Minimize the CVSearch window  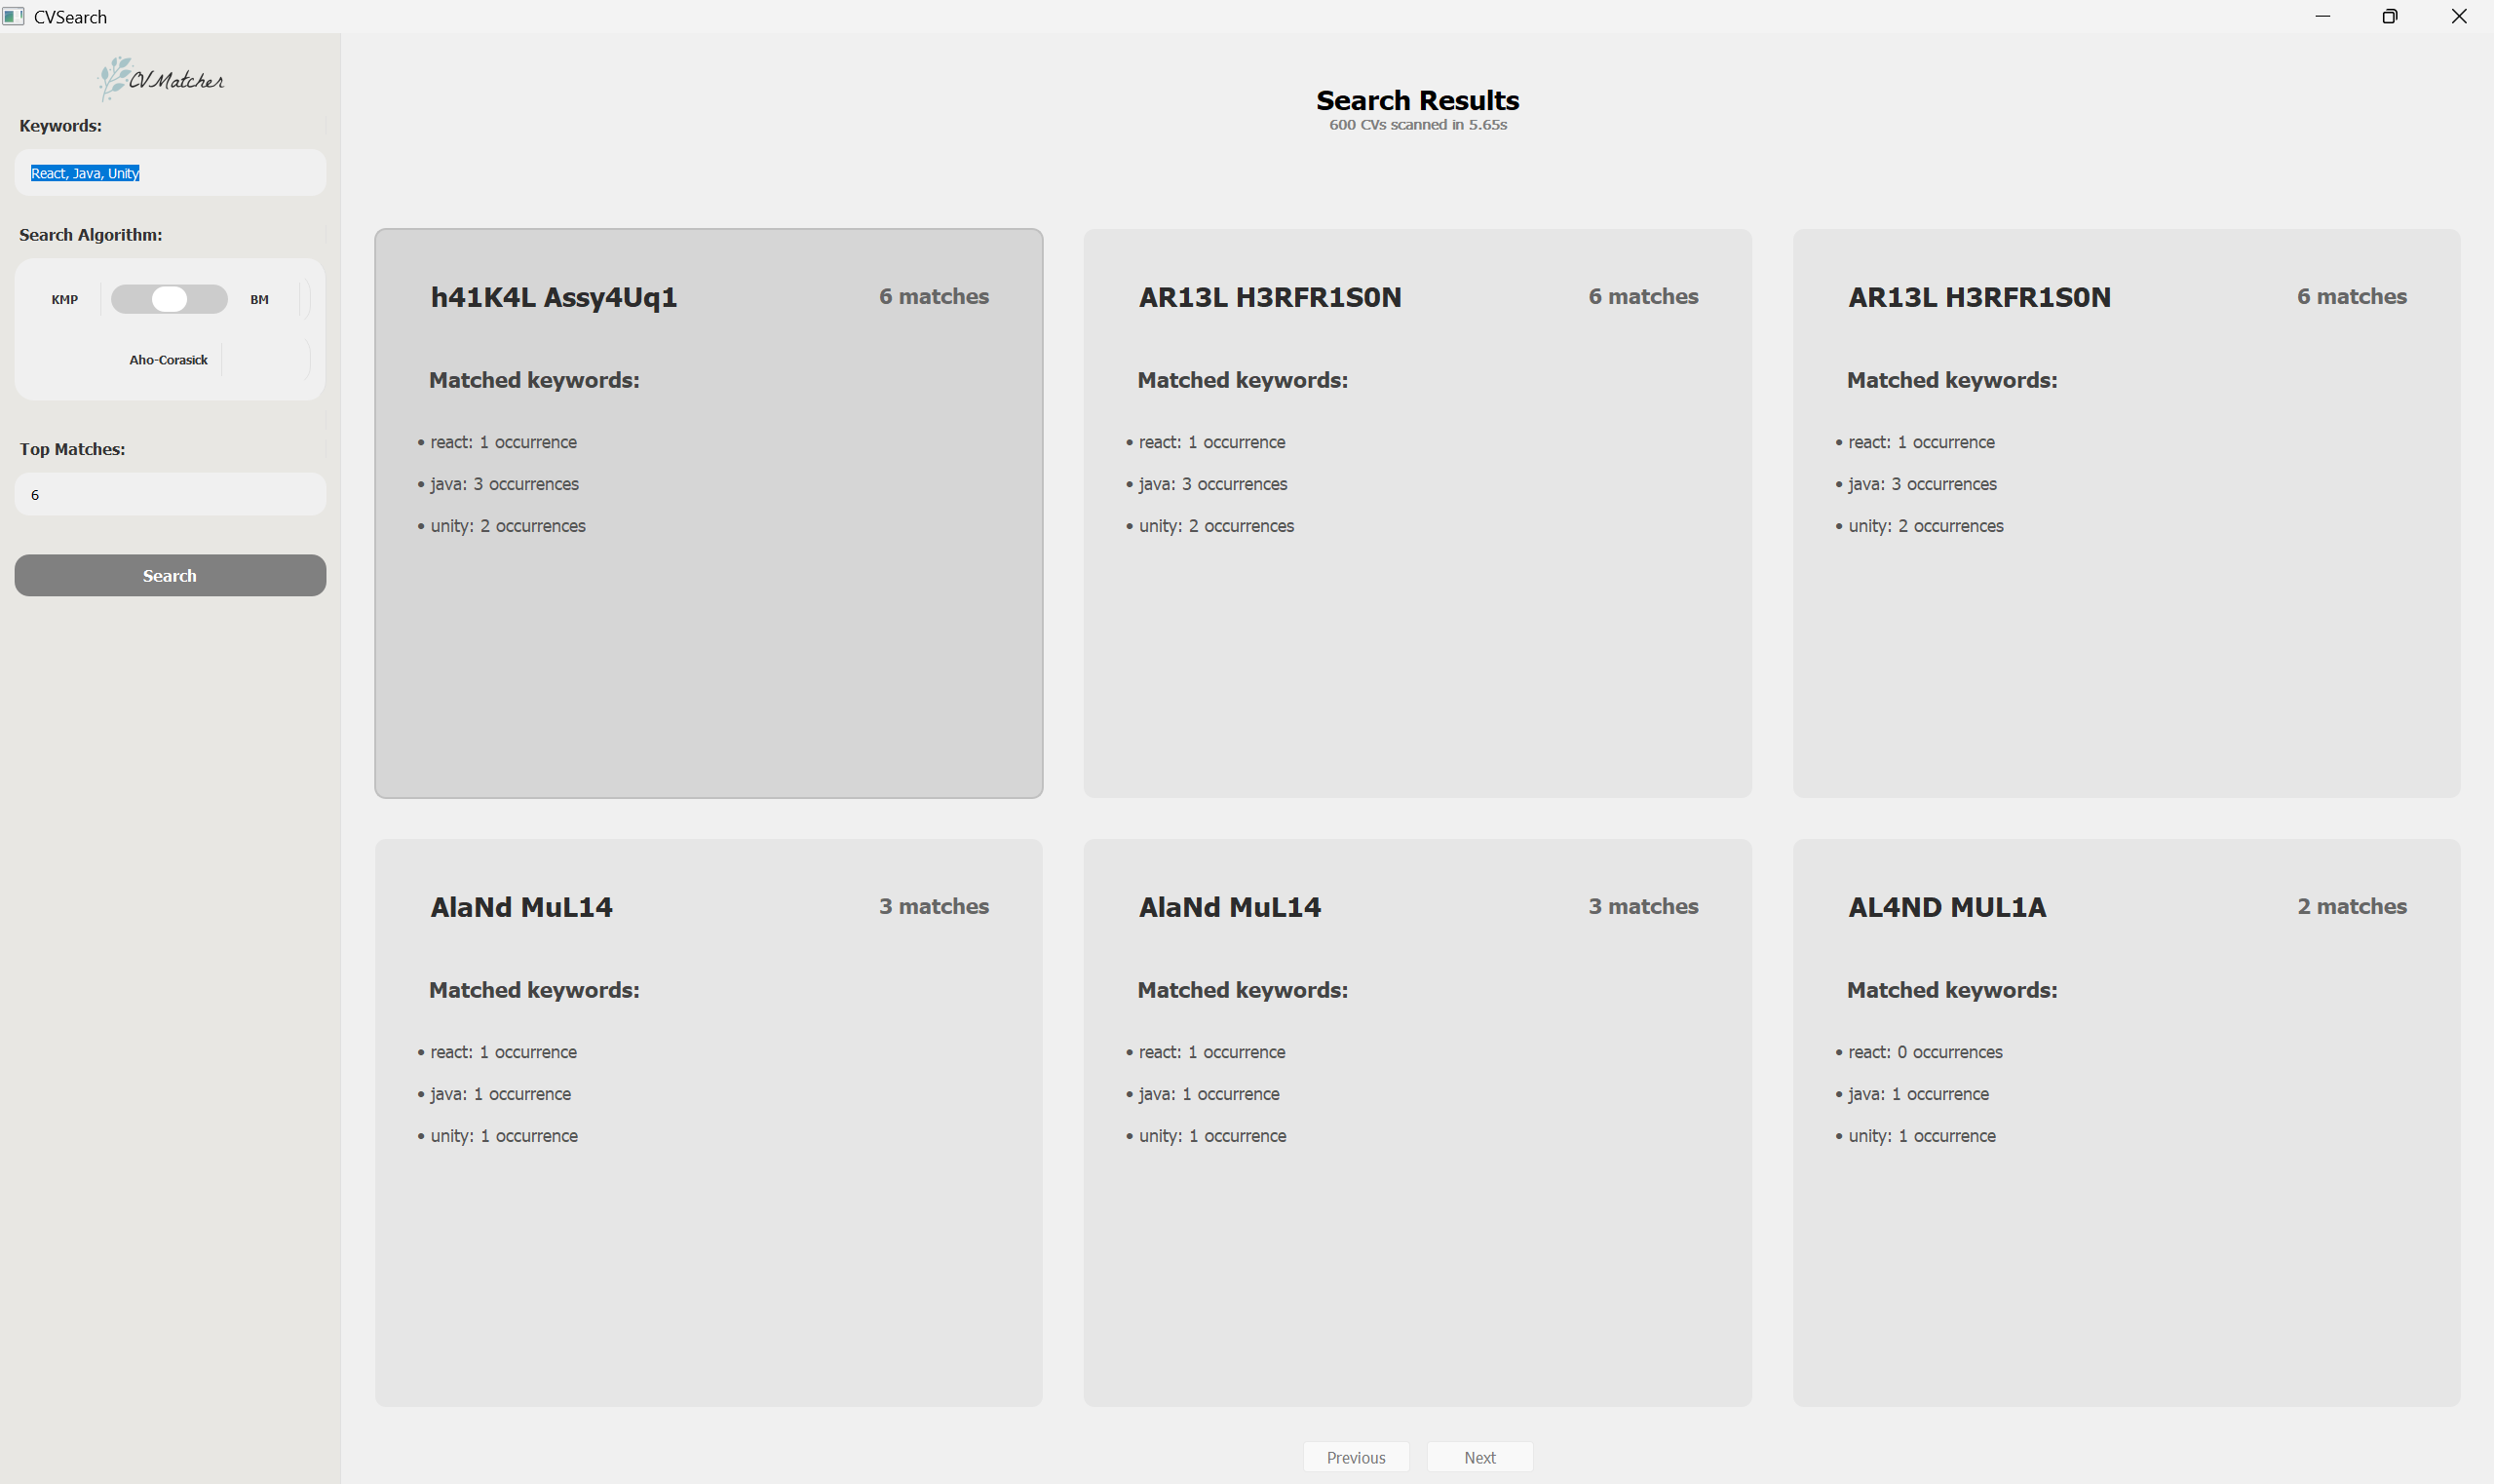2322,16
